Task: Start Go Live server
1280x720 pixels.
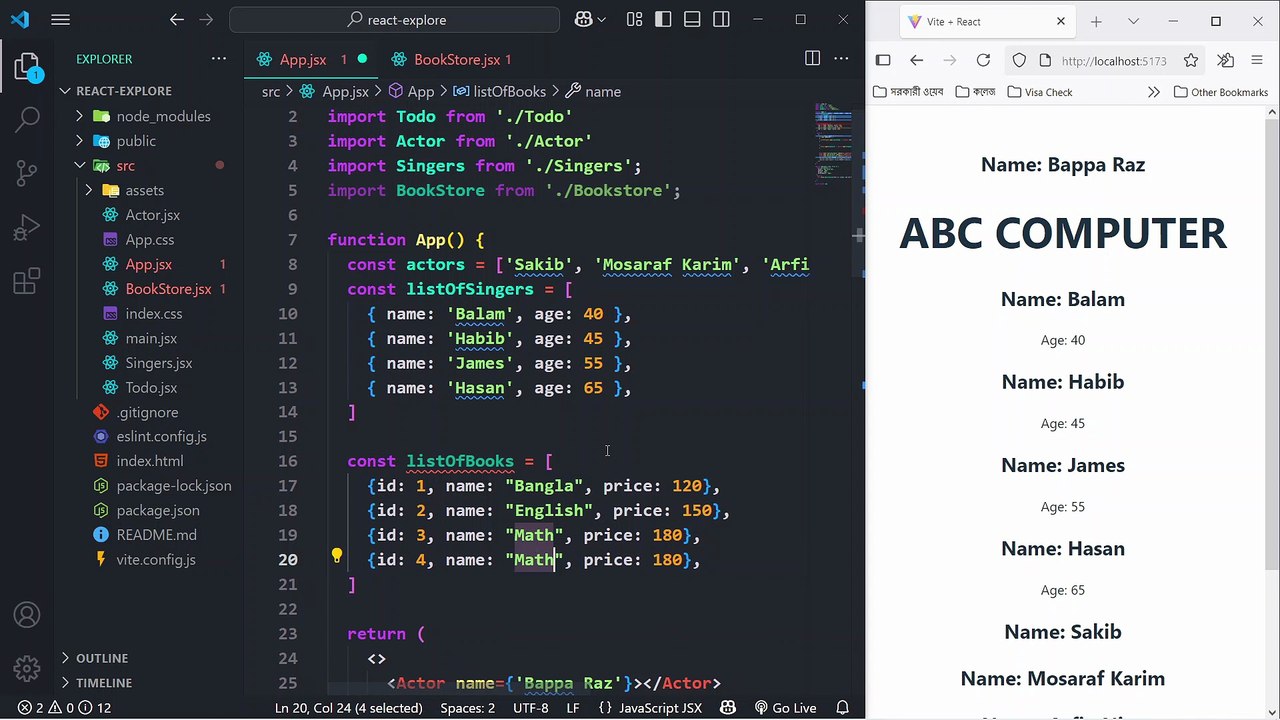Action: click(x=785, y=708)
